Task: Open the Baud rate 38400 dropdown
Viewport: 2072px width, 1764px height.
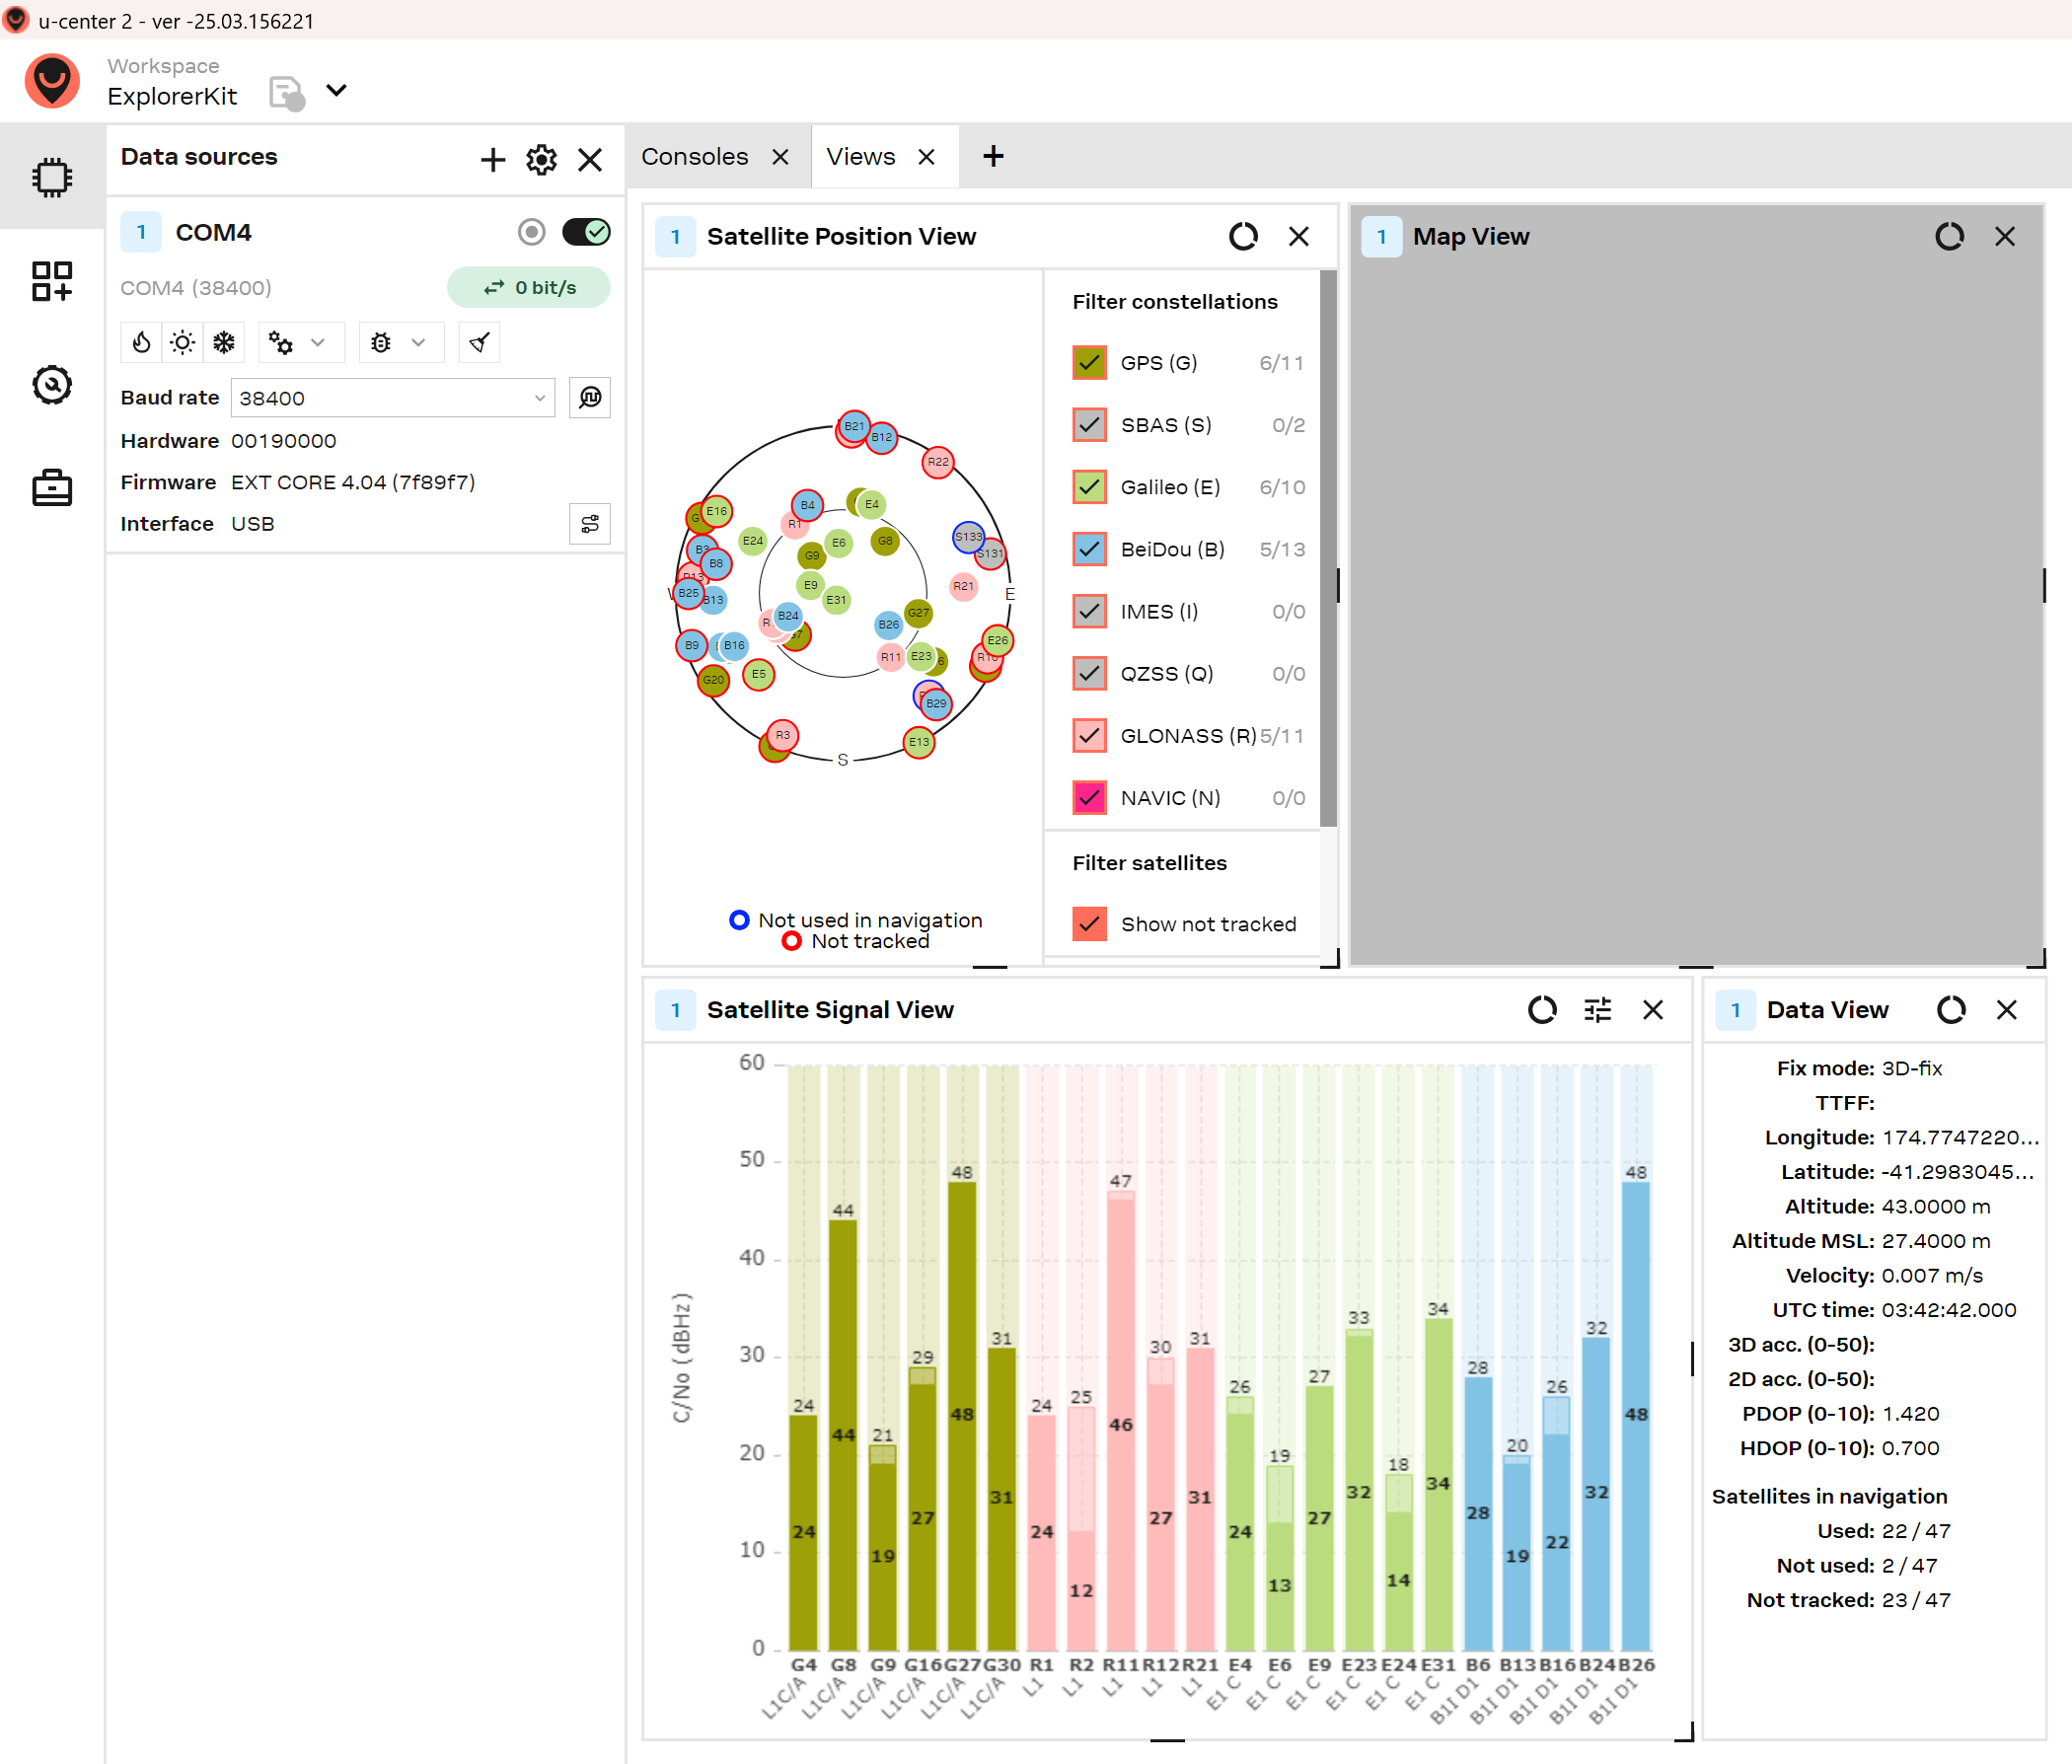Action: click(393, 398)
